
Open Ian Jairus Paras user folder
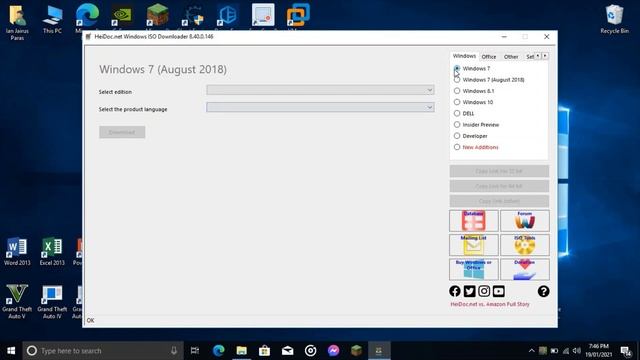point(17,22)
